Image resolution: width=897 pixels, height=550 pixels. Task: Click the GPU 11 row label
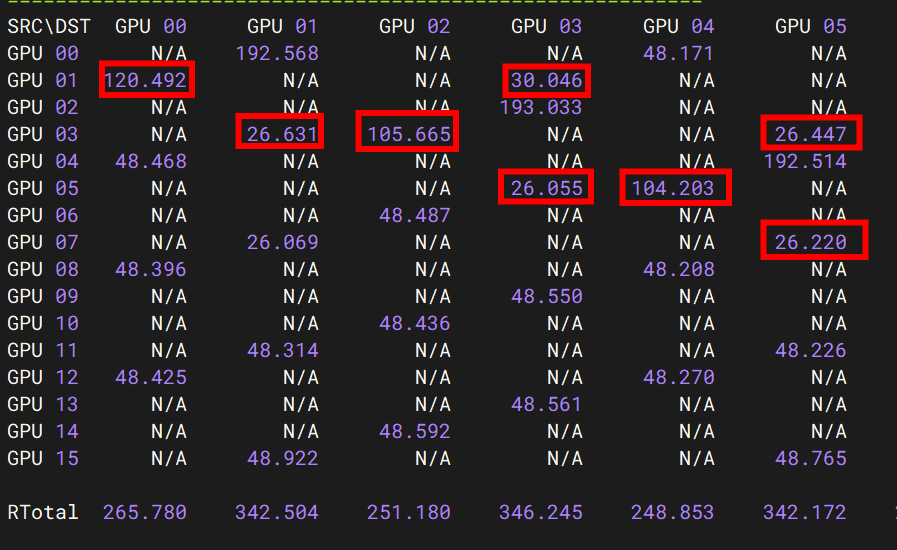(x=43, y=350)
